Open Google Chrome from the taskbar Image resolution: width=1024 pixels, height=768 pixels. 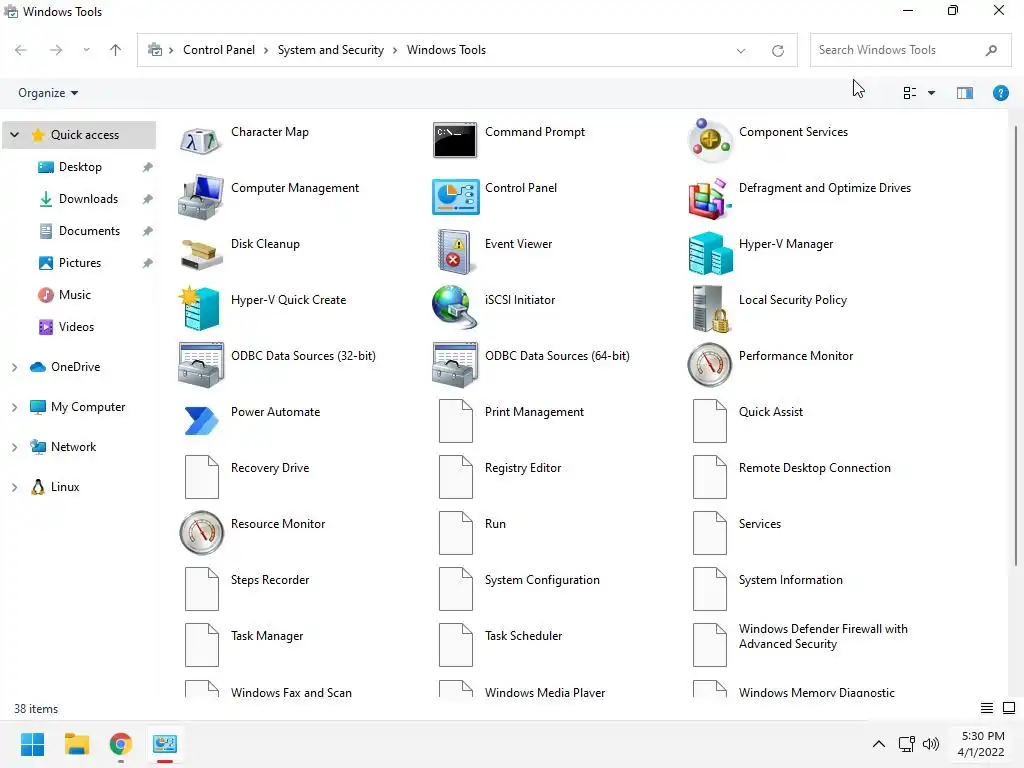[x=120, y=744]
